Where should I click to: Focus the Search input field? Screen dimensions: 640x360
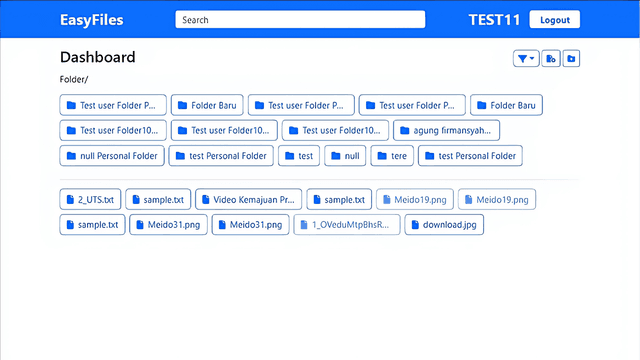300,20
